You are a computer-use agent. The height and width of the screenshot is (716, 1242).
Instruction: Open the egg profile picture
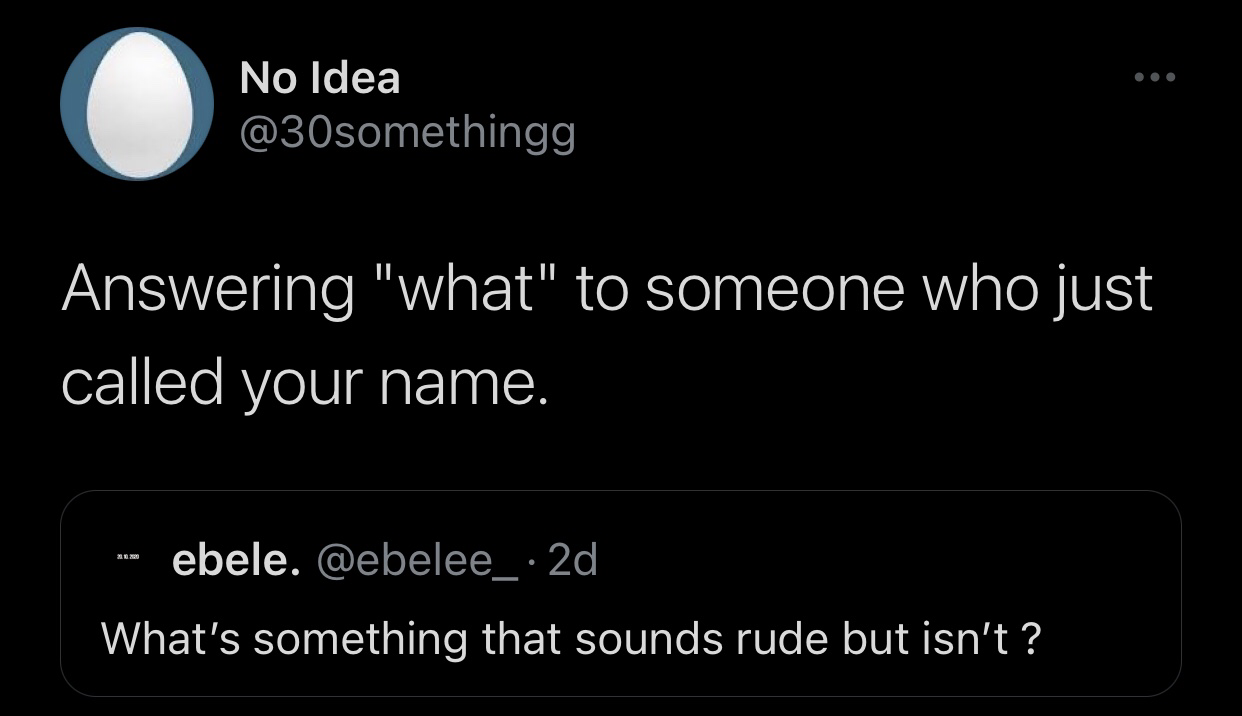(136, 104)
